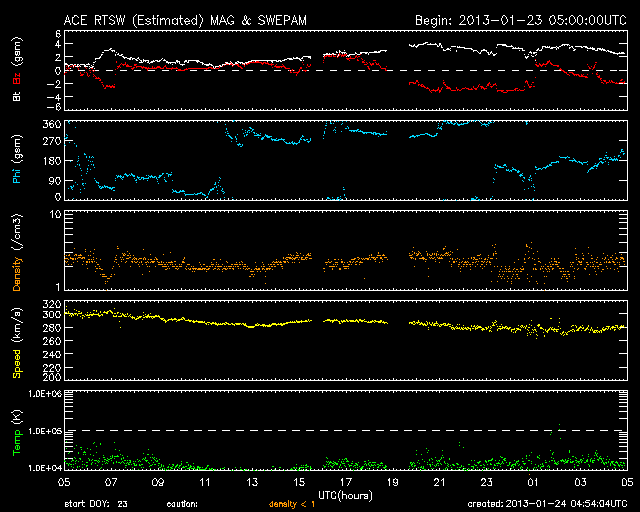Click the '180' Phi axis value
Screen dimensions: 640x512
(x=52, y=161)
